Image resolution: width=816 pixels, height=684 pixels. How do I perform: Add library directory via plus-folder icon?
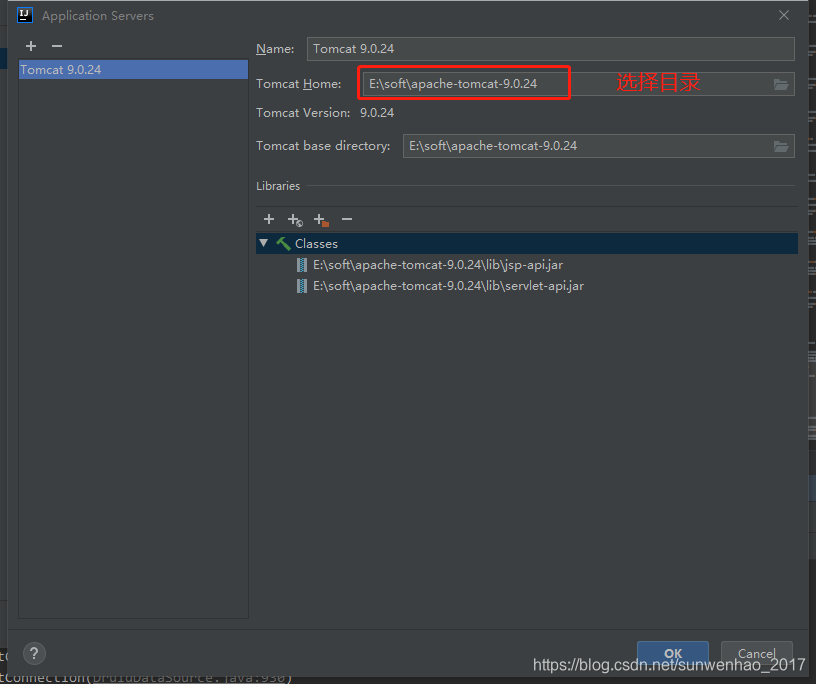click(321, 220)
